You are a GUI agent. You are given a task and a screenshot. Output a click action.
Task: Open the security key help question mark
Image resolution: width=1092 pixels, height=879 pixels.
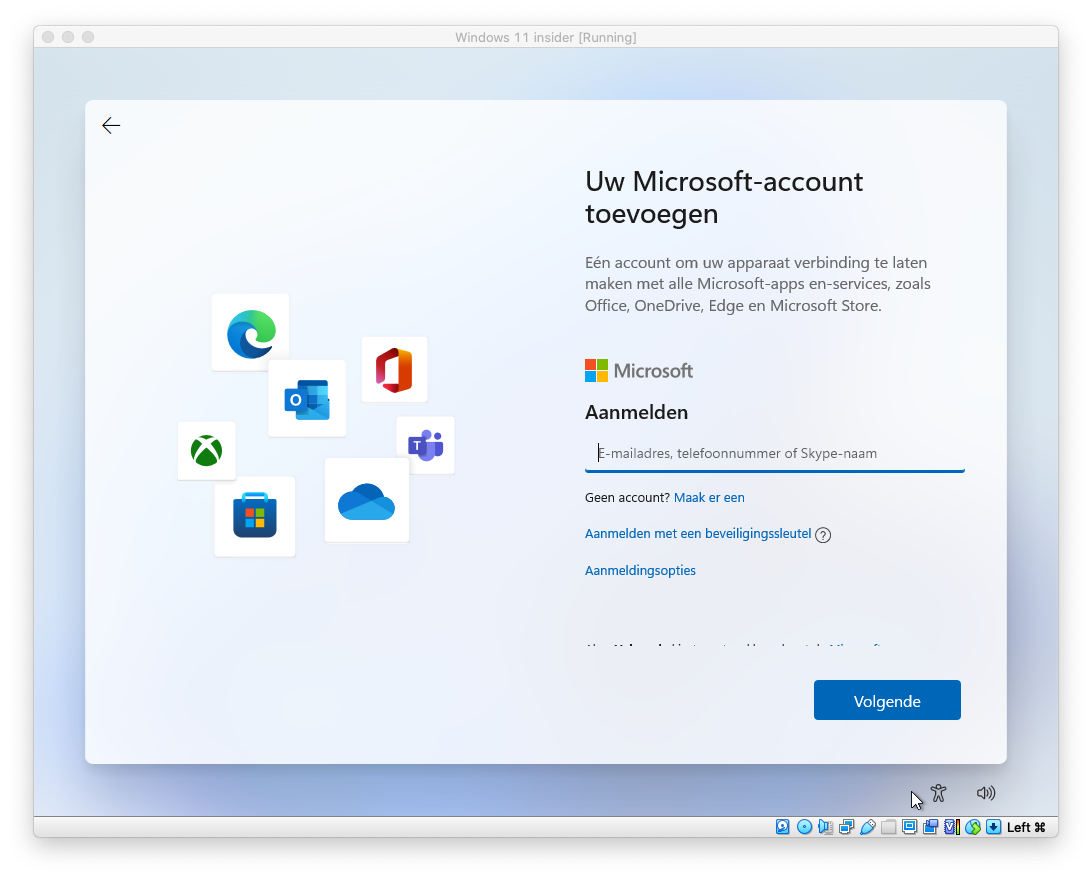click(823, 535)
